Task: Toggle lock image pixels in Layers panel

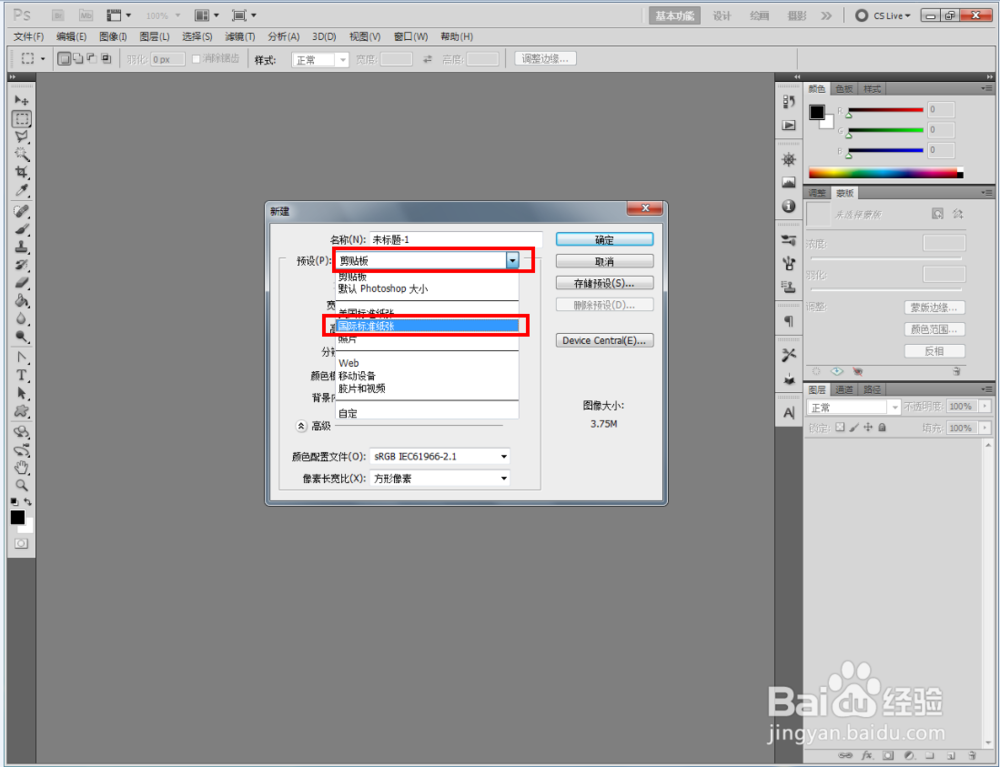Action: 854,427
